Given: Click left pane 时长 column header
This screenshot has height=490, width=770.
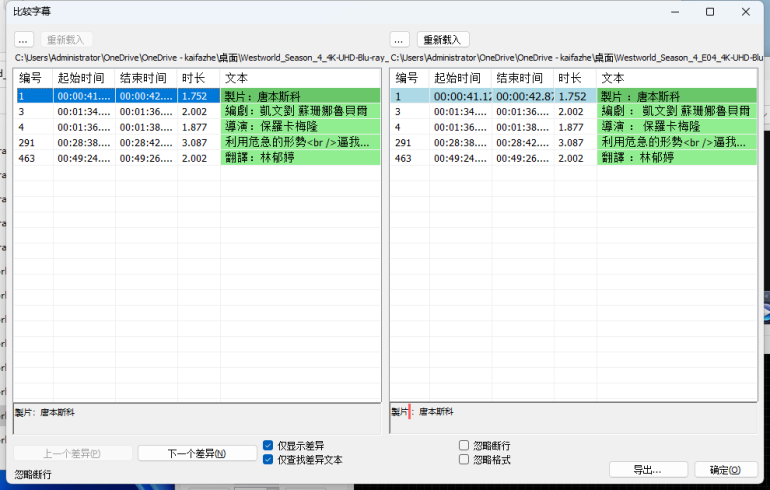Looking at the screenshot, I should (199, 78).
